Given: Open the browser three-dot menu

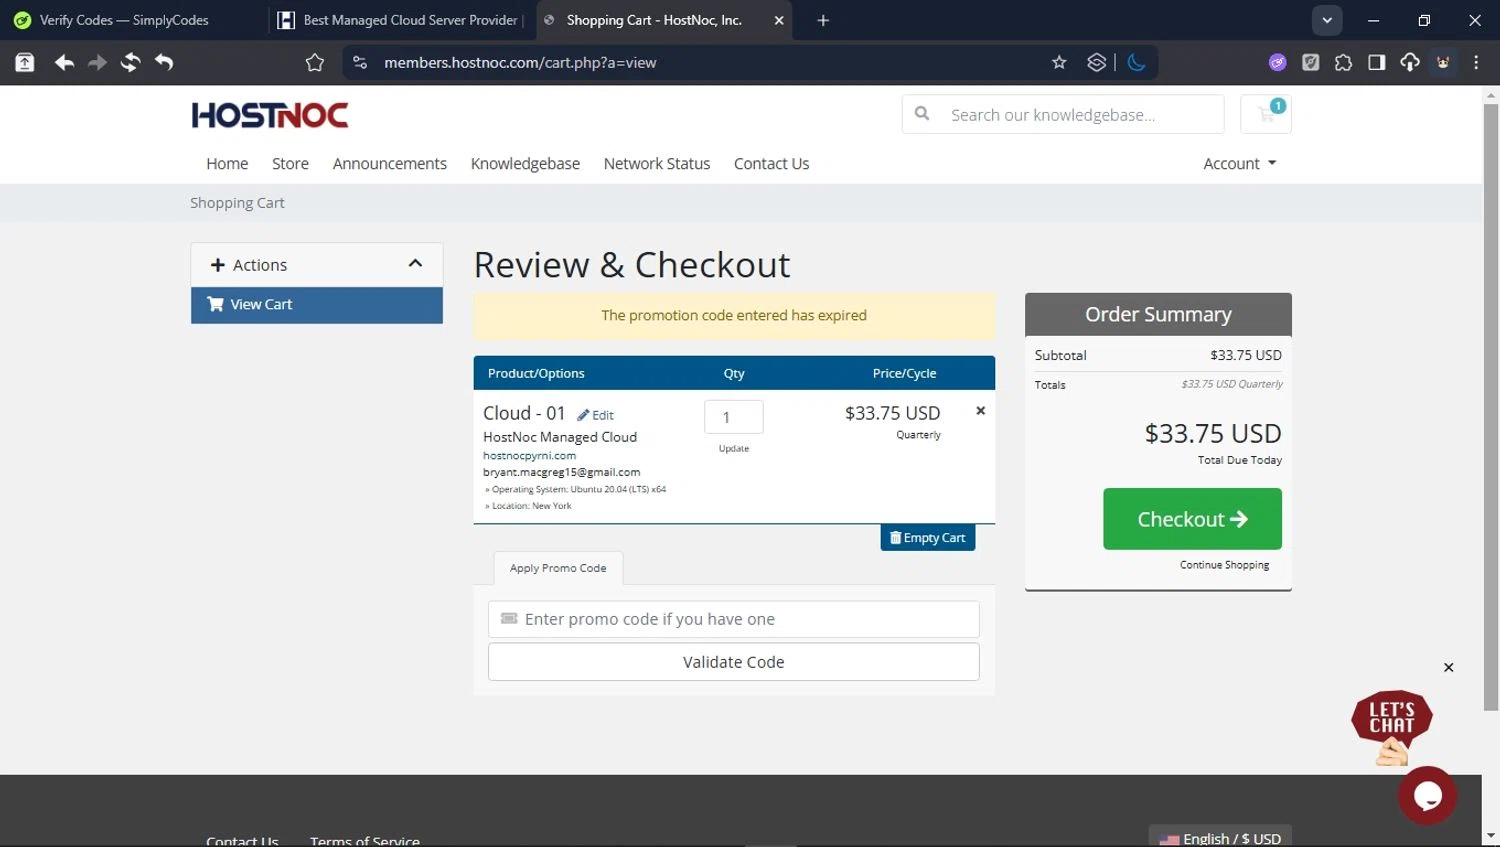Looking at the screenshot, I should (1476, 62).
